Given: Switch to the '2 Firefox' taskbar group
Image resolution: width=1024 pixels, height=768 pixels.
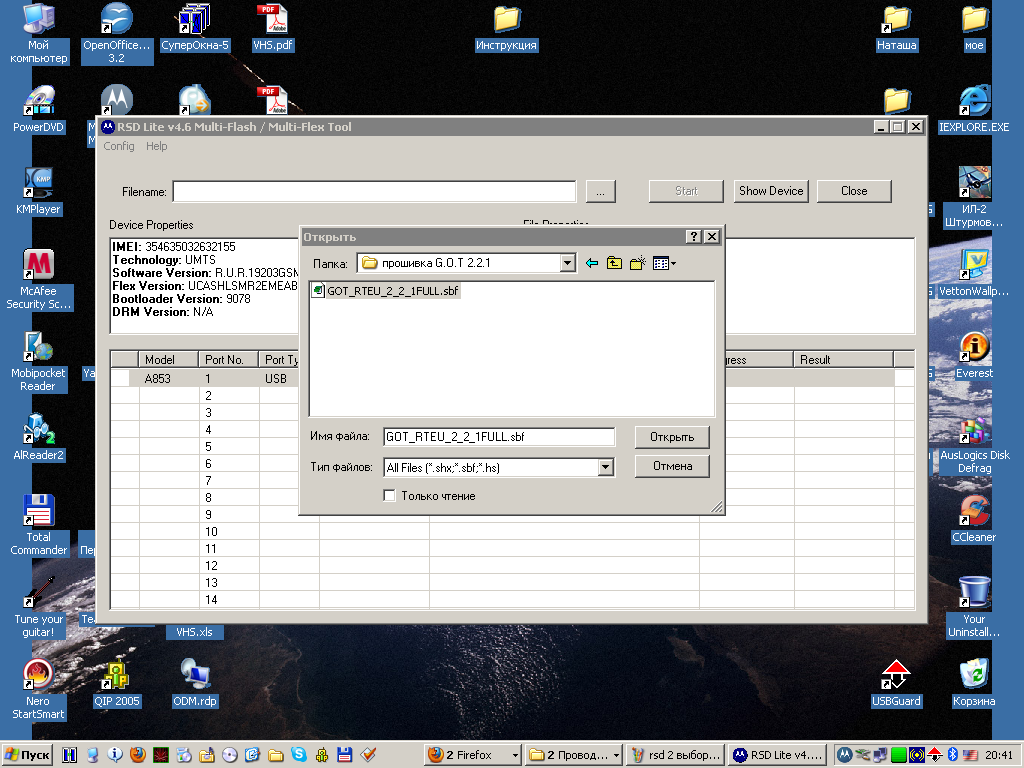Looking at the screenshot, I should [x=472, y=755].
